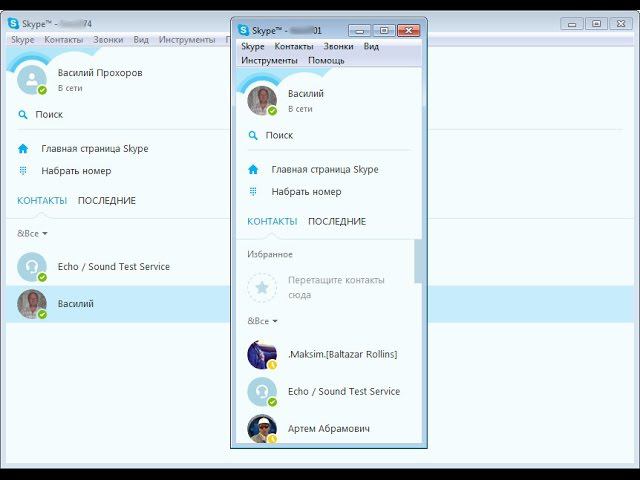The height and width of the screenshot is (480, 640).
Task: Open the Вид menu in the back window
Action: (x=141, y=40)
